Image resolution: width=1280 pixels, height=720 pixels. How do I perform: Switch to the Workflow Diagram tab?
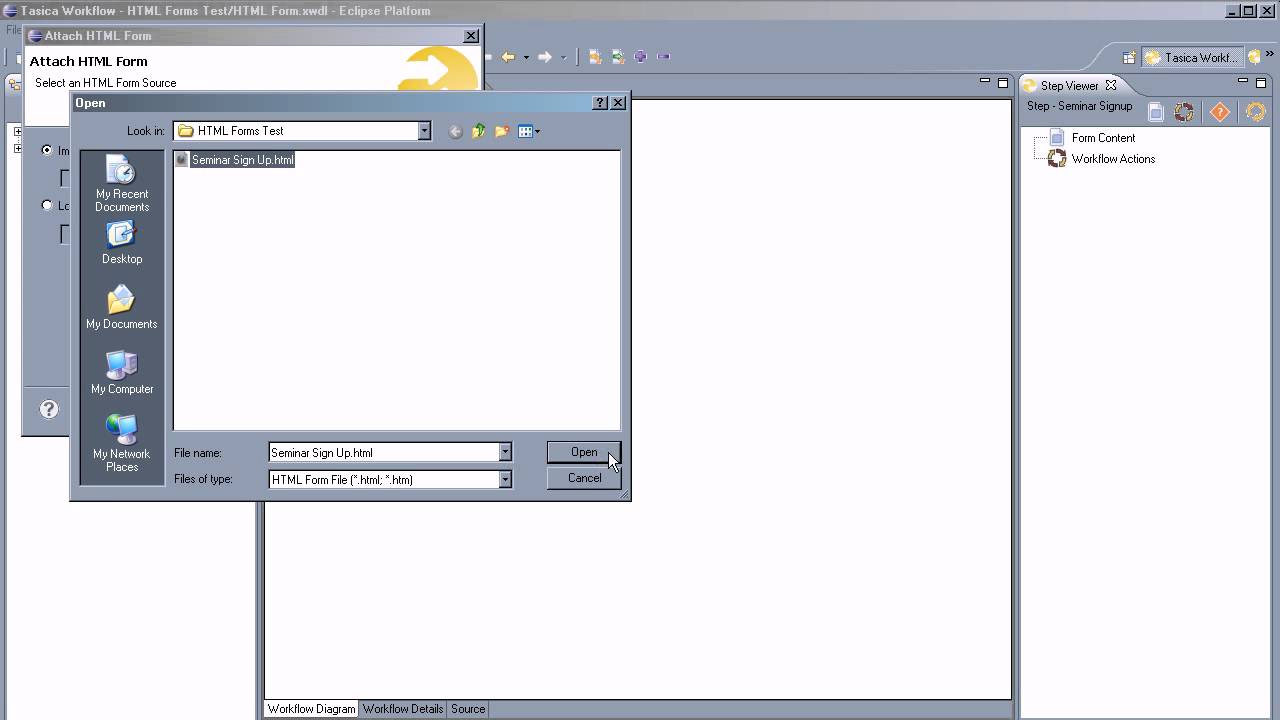tap(311, 709)
